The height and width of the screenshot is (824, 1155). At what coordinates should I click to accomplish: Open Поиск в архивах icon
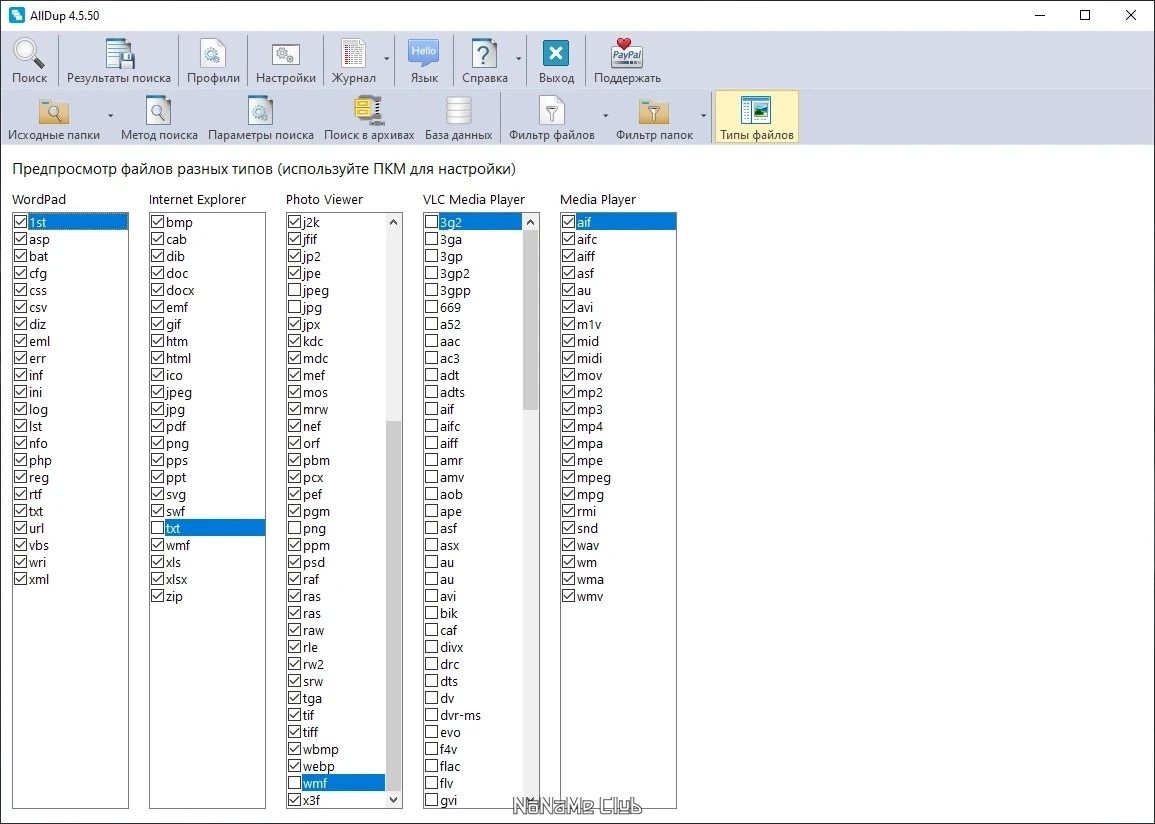(368, 111)
